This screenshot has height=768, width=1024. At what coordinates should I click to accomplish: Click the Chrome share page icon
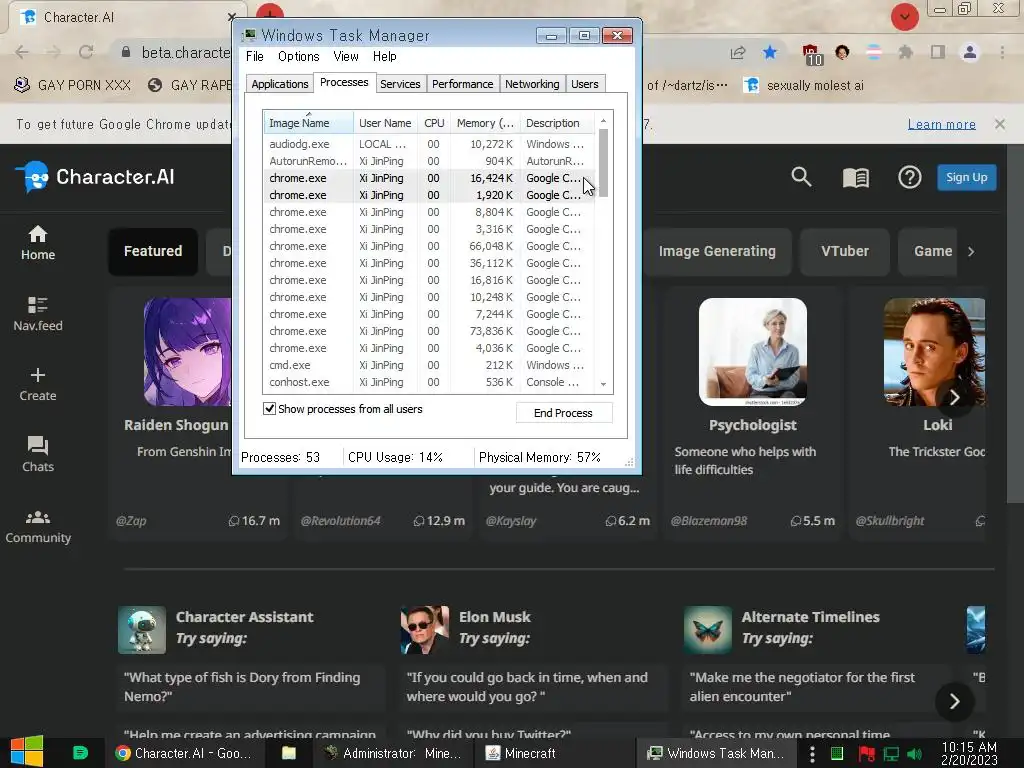738,52
